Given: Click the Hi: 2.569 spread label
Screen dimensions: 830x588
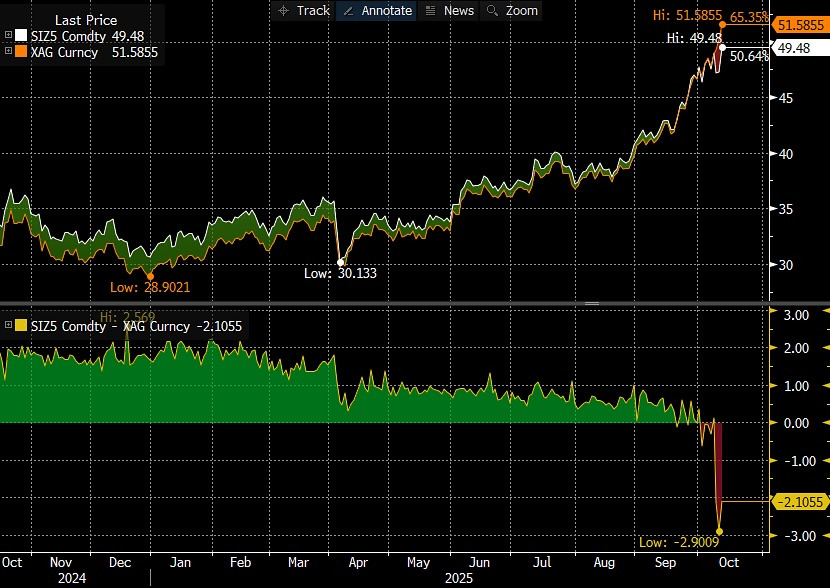Looking at the screenshot, I should point(127,317).
